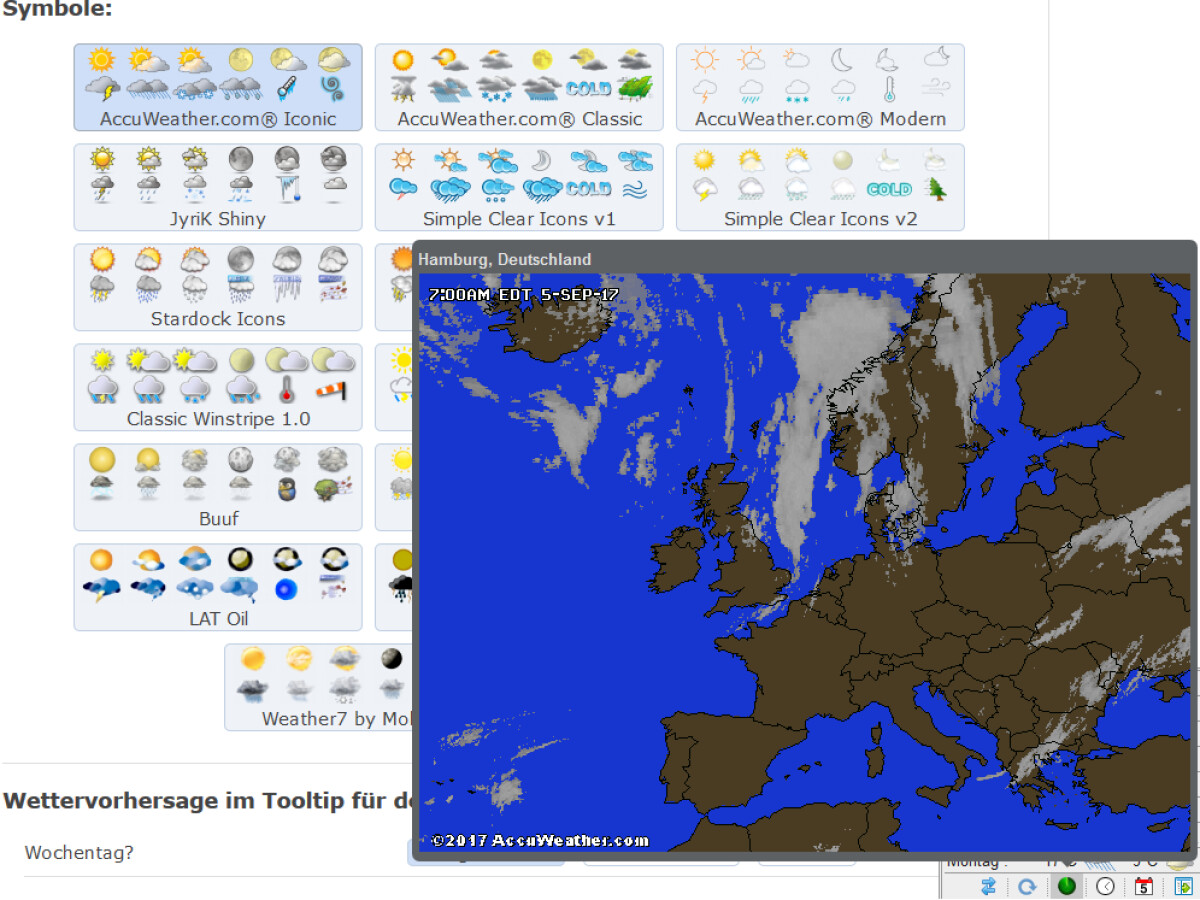
Task: Click the blue swap arrows icon
Action: (x=988, y=885)
